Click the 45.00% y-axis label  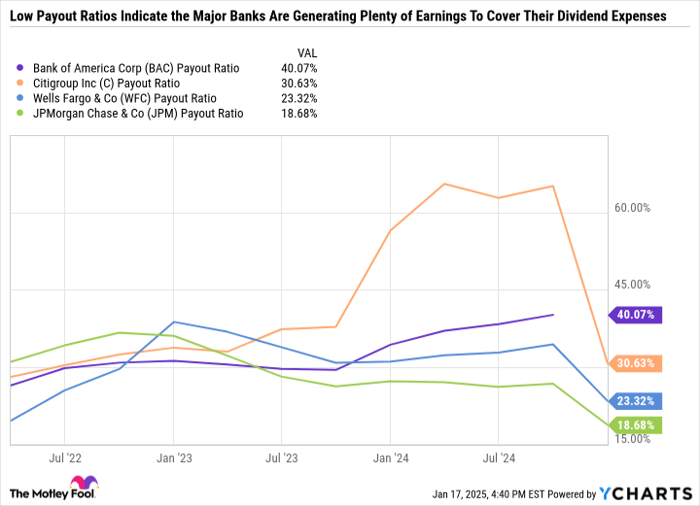[632, 285]
